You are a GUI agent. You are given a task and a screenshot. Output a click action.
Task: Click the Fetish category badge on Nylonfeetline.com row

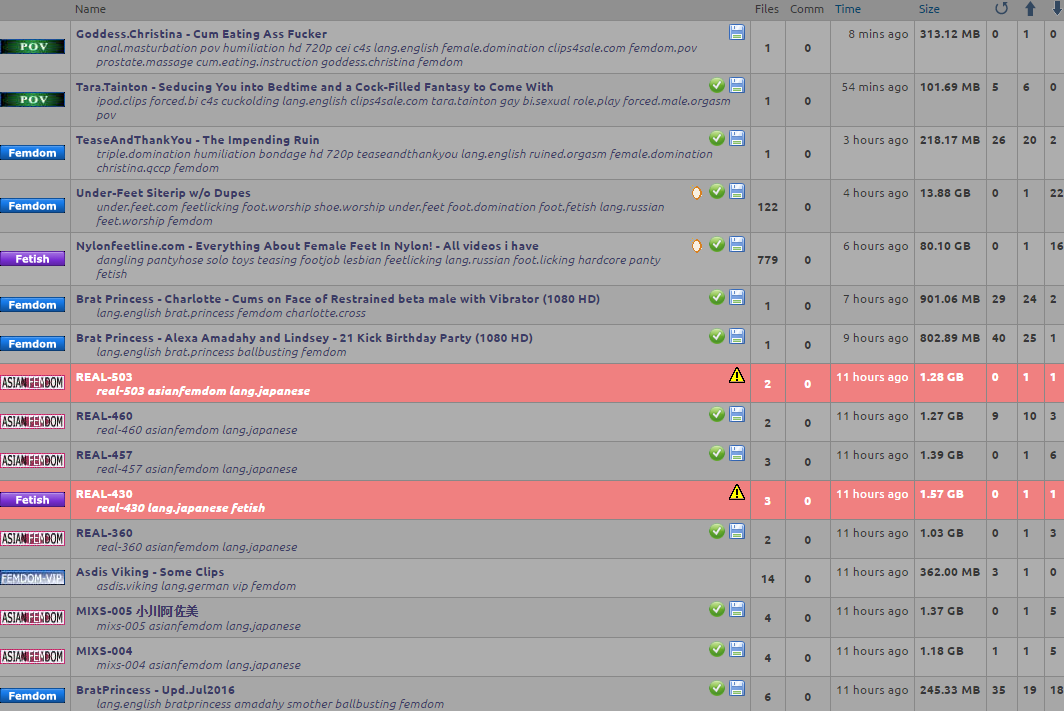tap(33, 258)
